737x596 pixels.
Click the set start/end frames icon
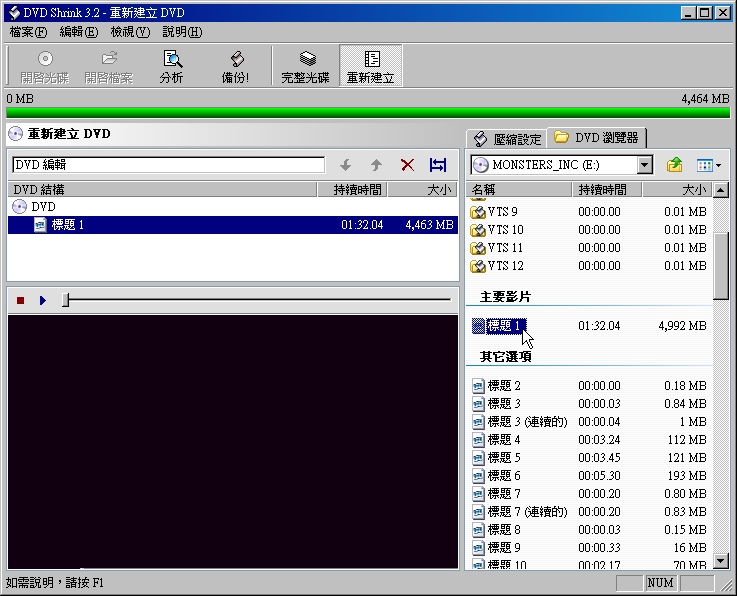(438, 165)
